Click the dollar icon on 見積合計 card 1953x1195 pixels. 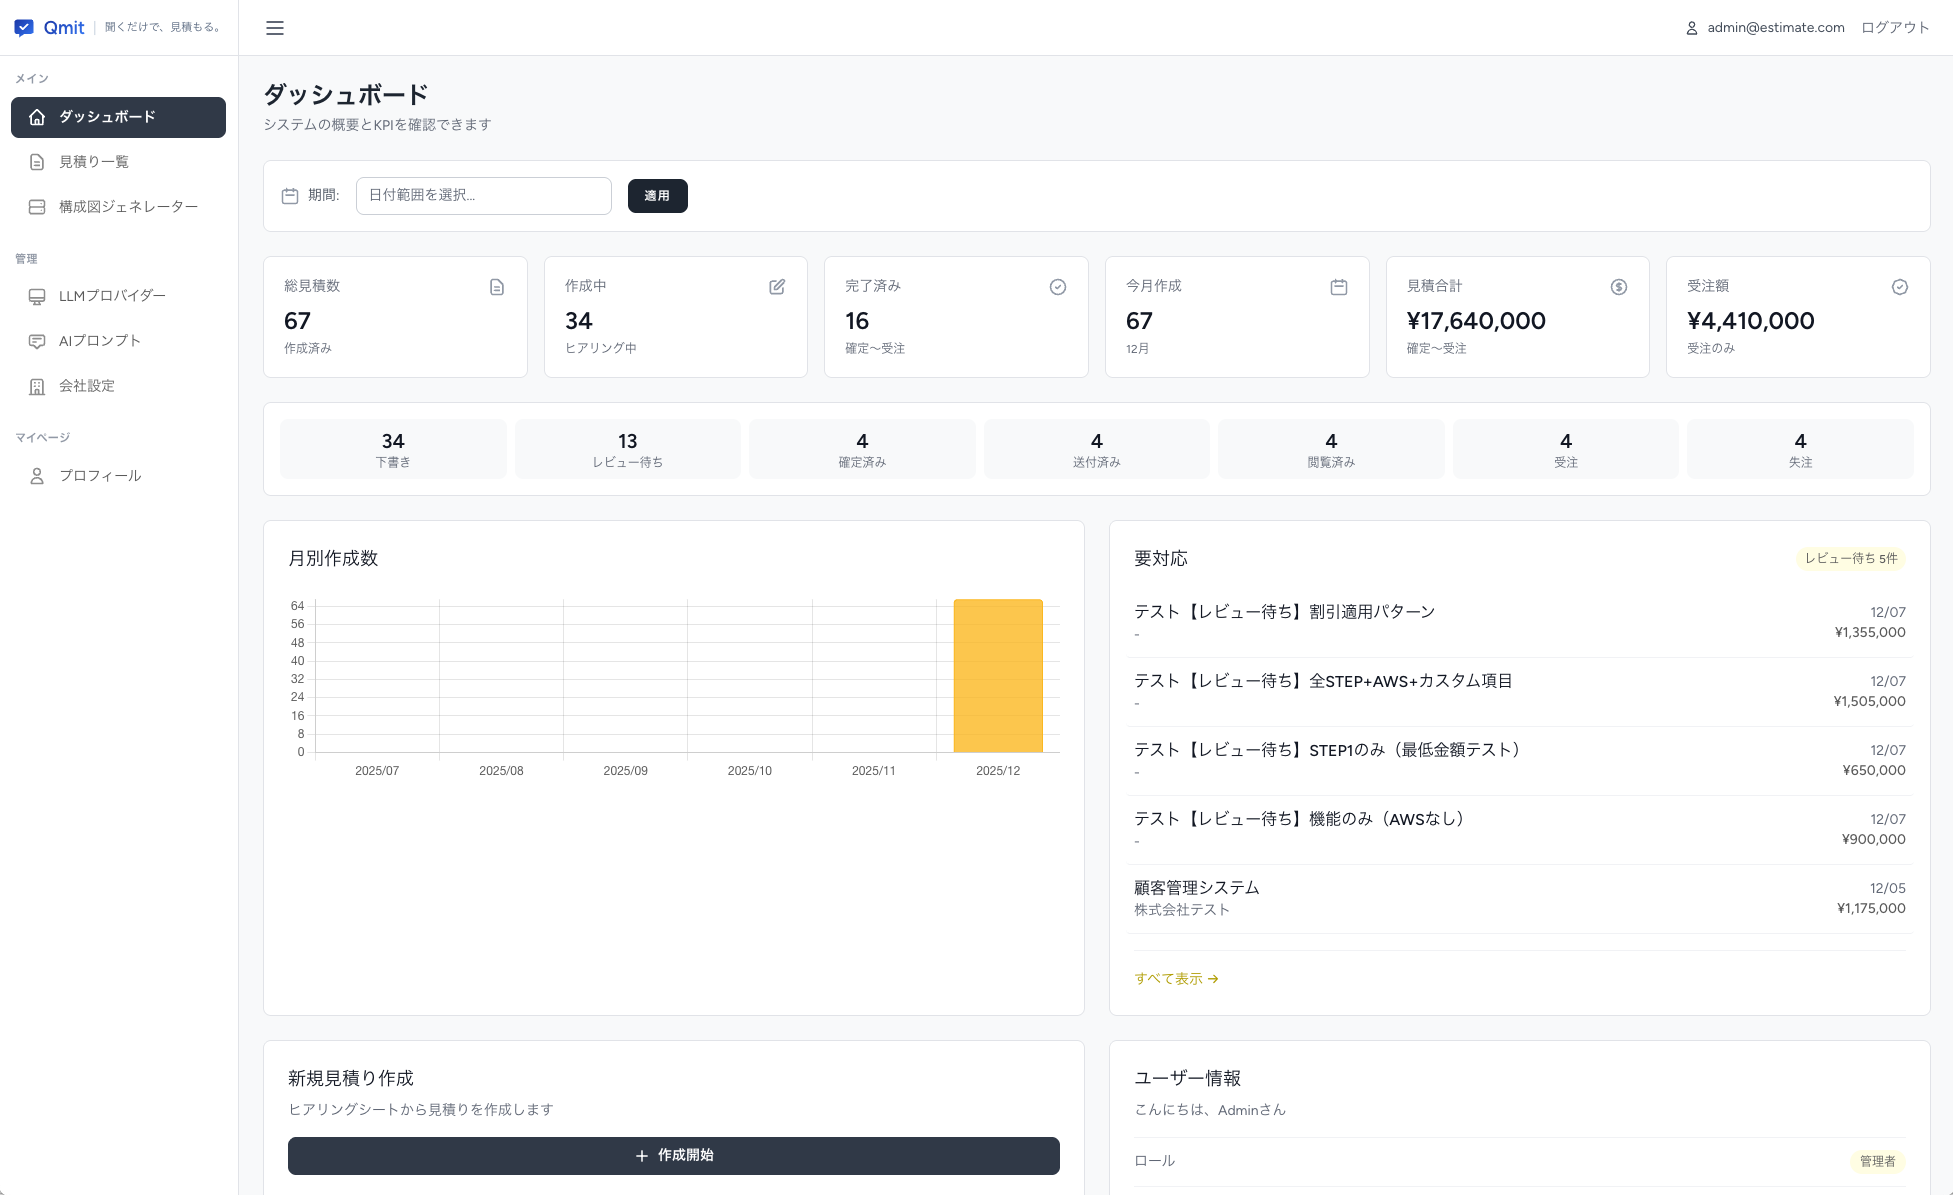pyautogui.click(x=1619, y=287)
